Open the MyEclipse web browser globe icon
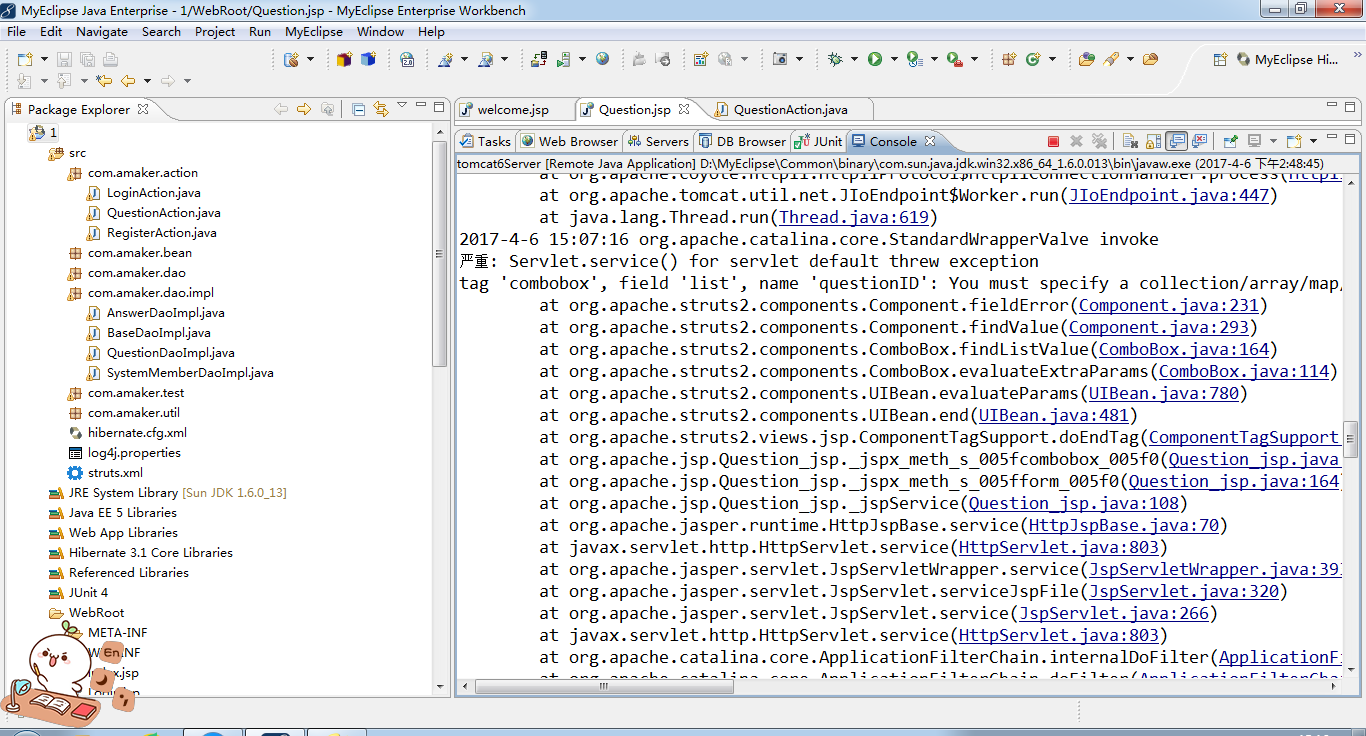Screen dimensions: 1366x736 [602, 59]
